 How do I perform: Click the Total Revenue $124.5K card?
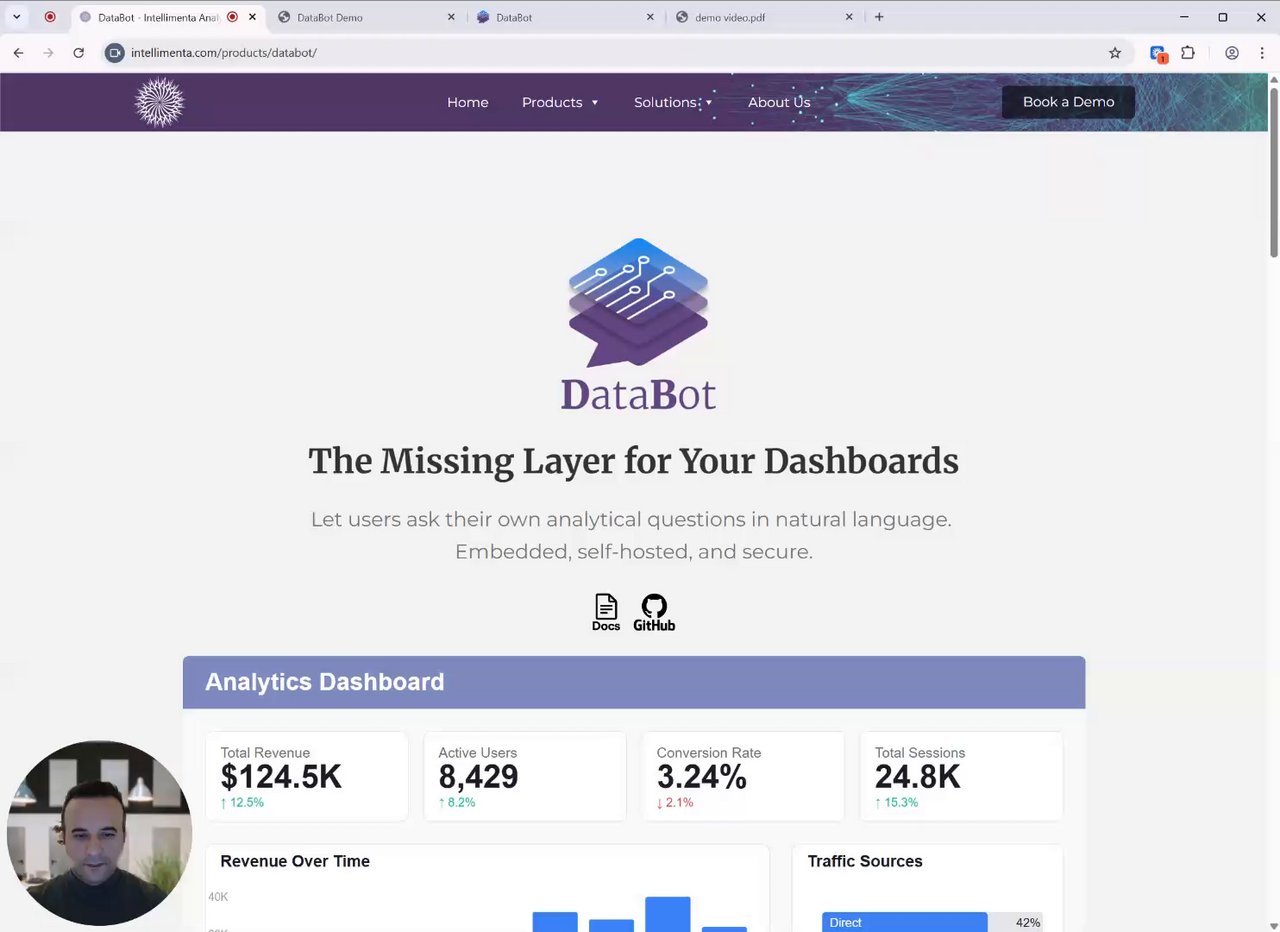(x=306, y=776)
